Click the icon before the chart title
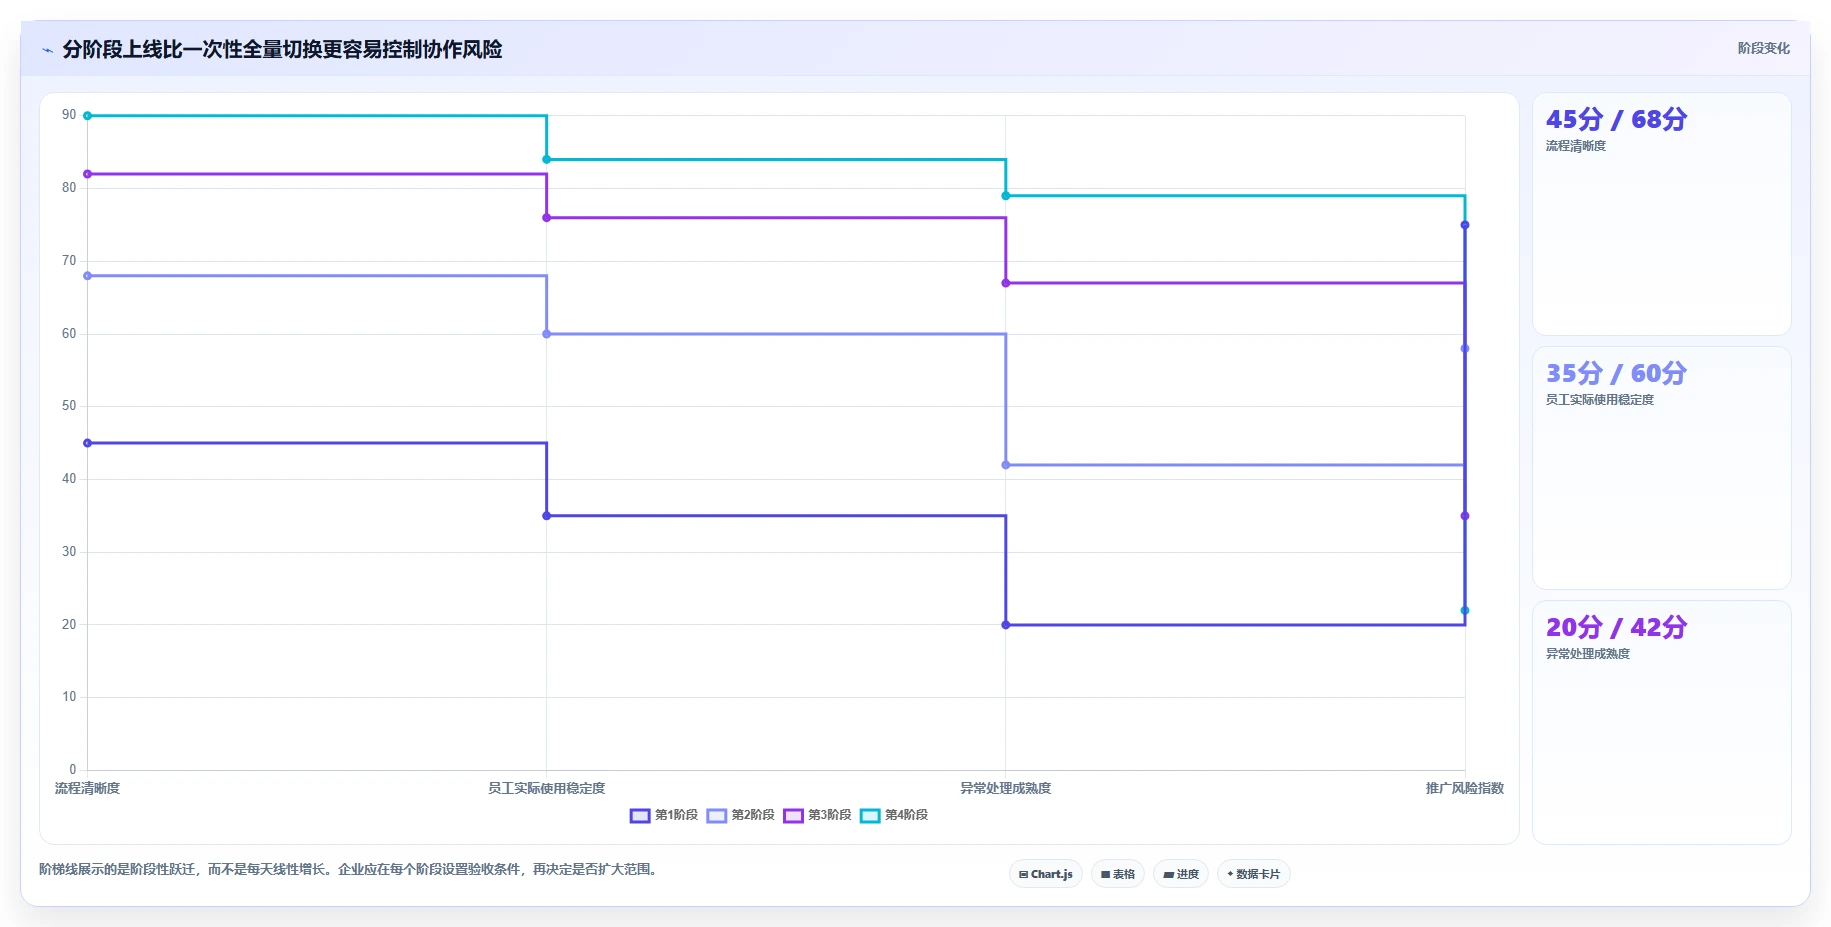Viewport: 1831px width, 927px height. point(47,50)
